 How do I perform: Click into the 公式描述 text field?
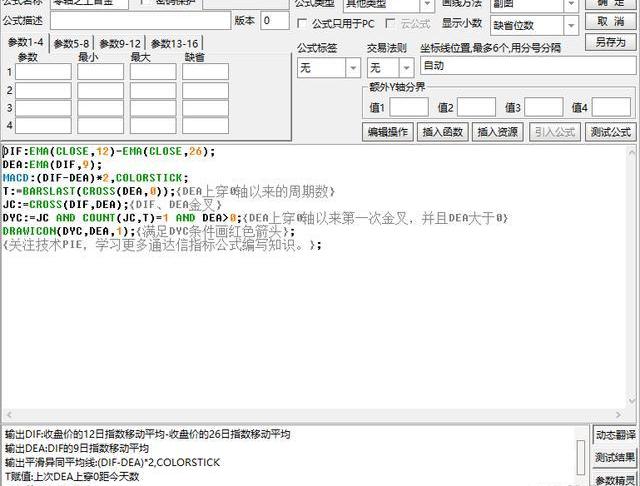139,20
